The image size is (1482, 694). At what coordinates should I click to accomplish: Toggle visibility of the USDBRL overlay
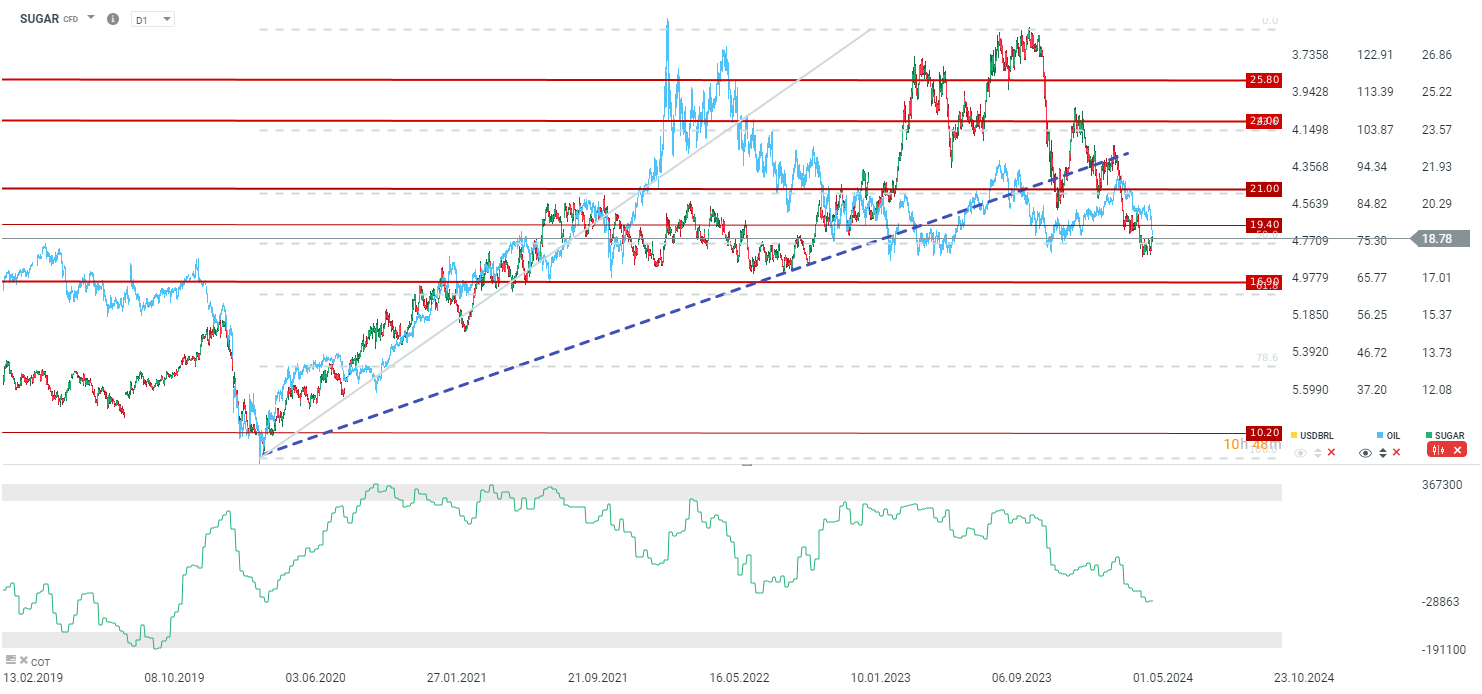click(x=1300, y=453)
